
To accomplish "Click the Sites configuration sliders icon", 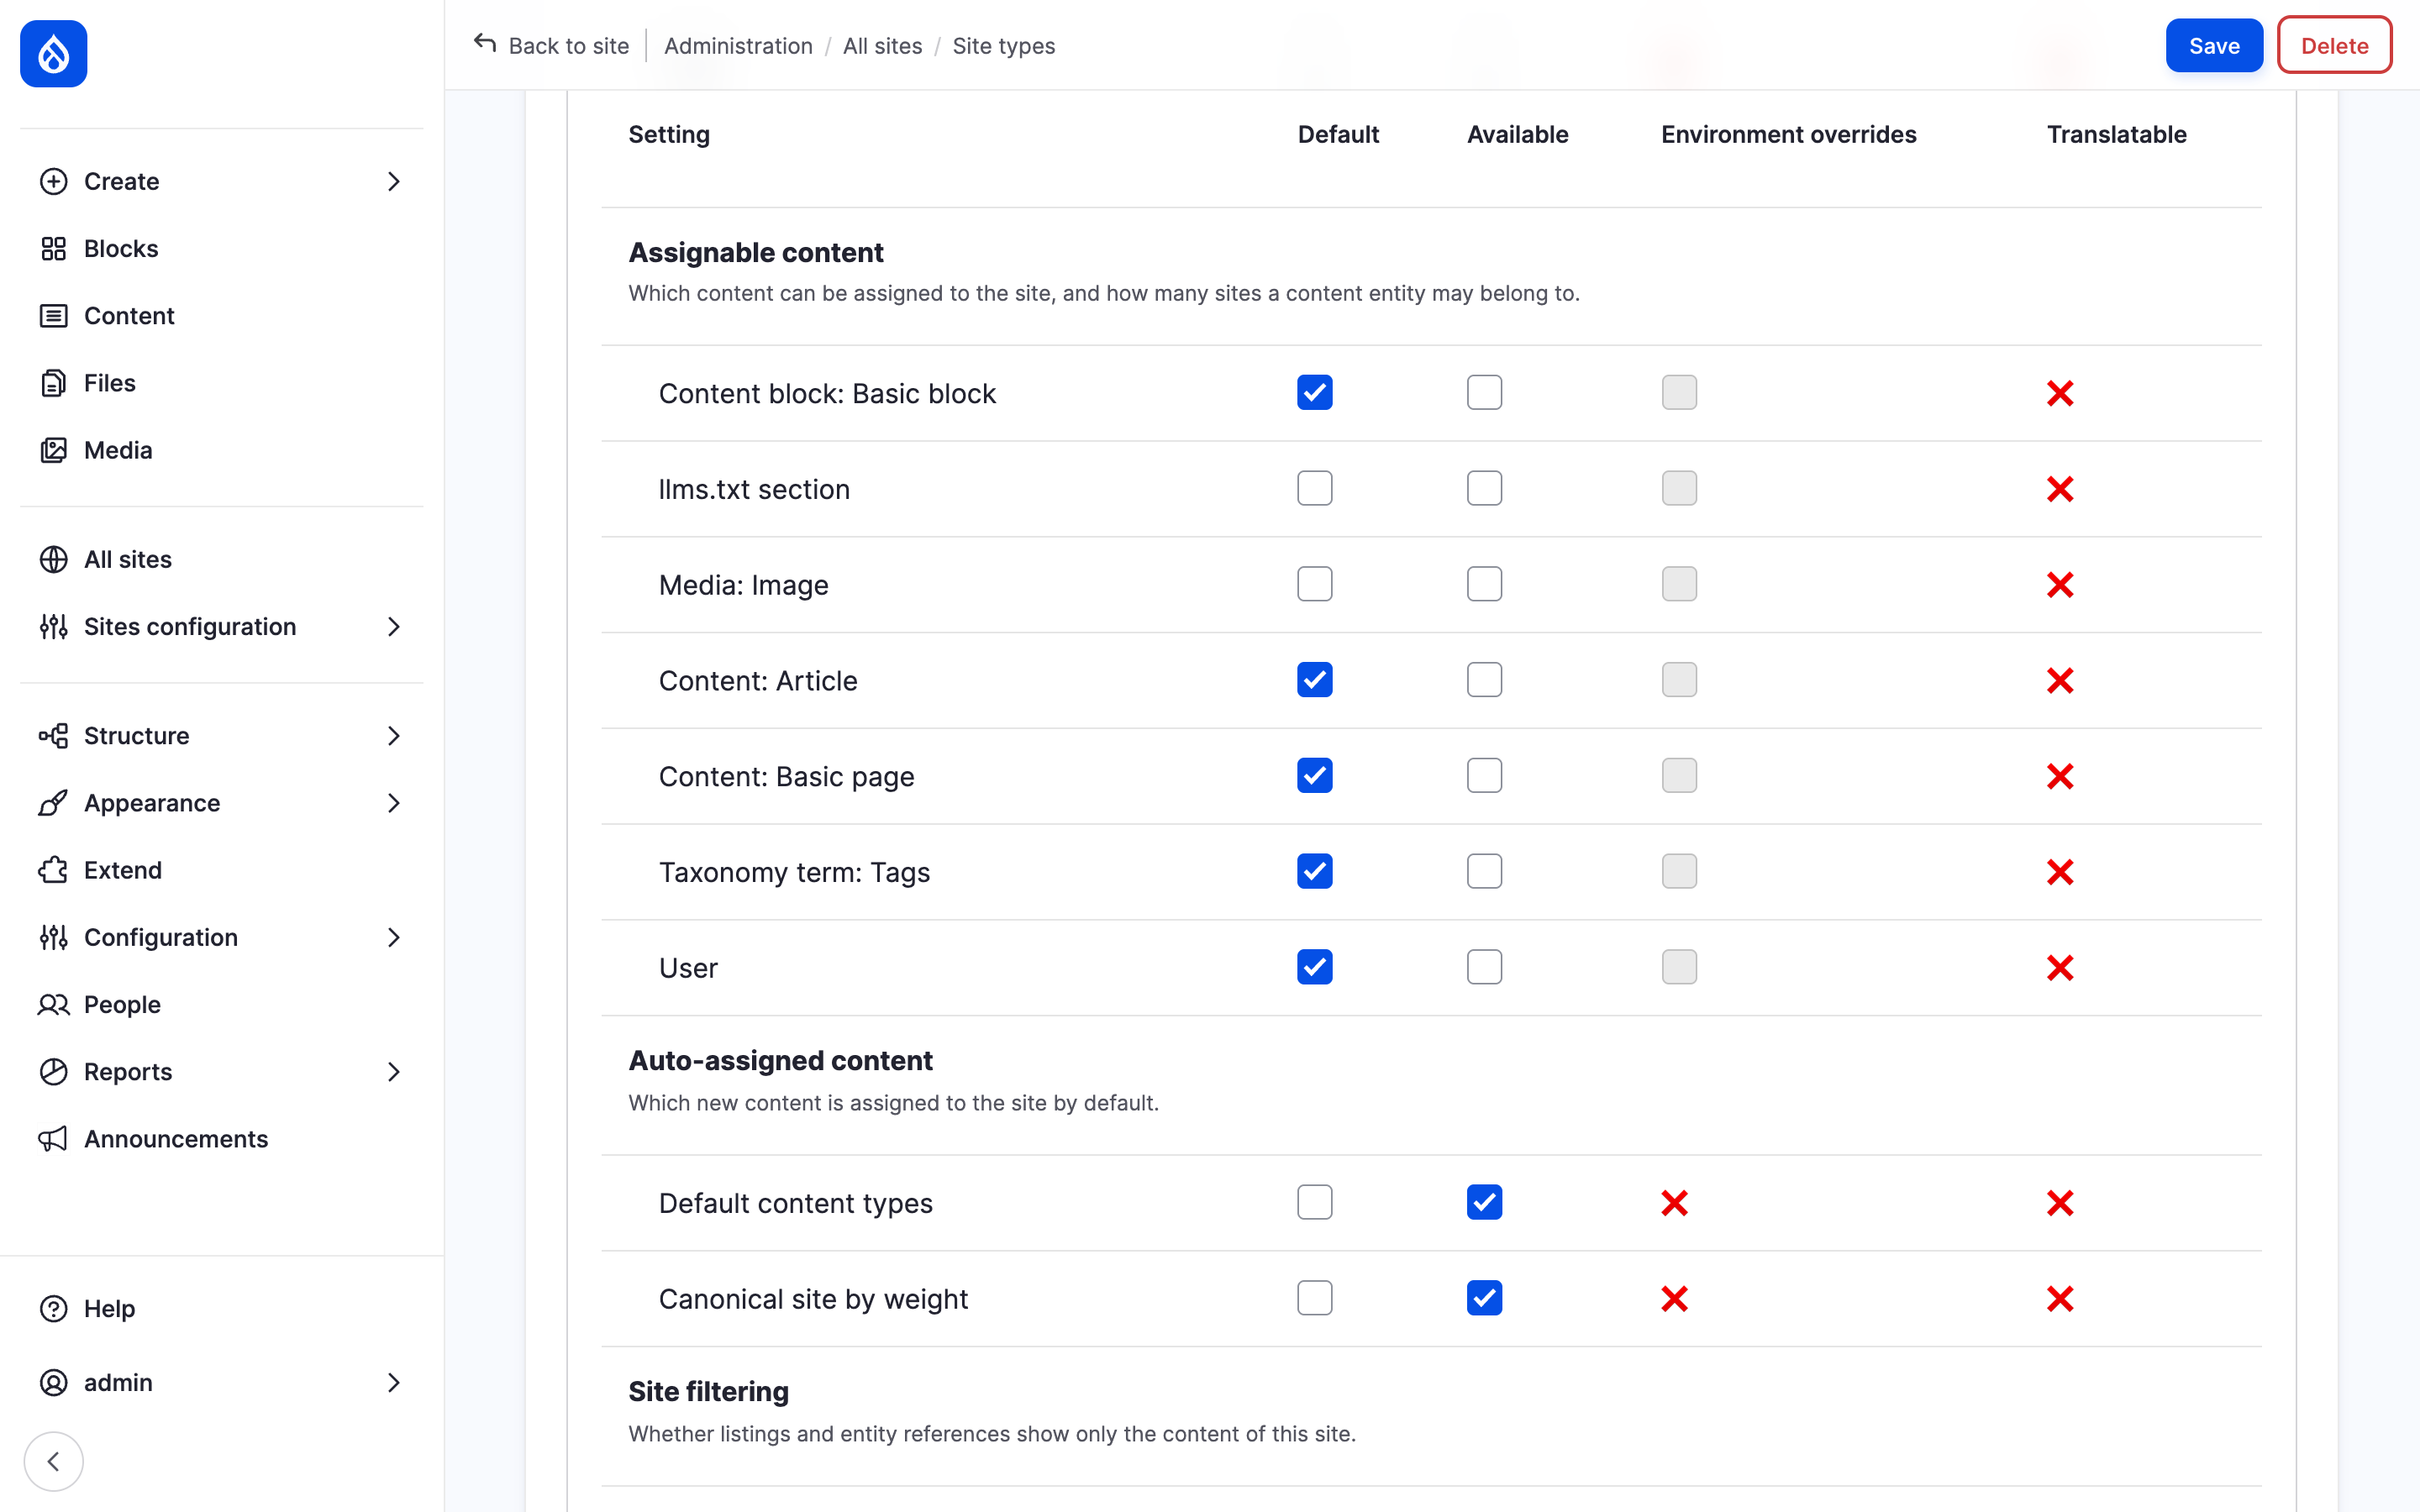I will [54, 626].
